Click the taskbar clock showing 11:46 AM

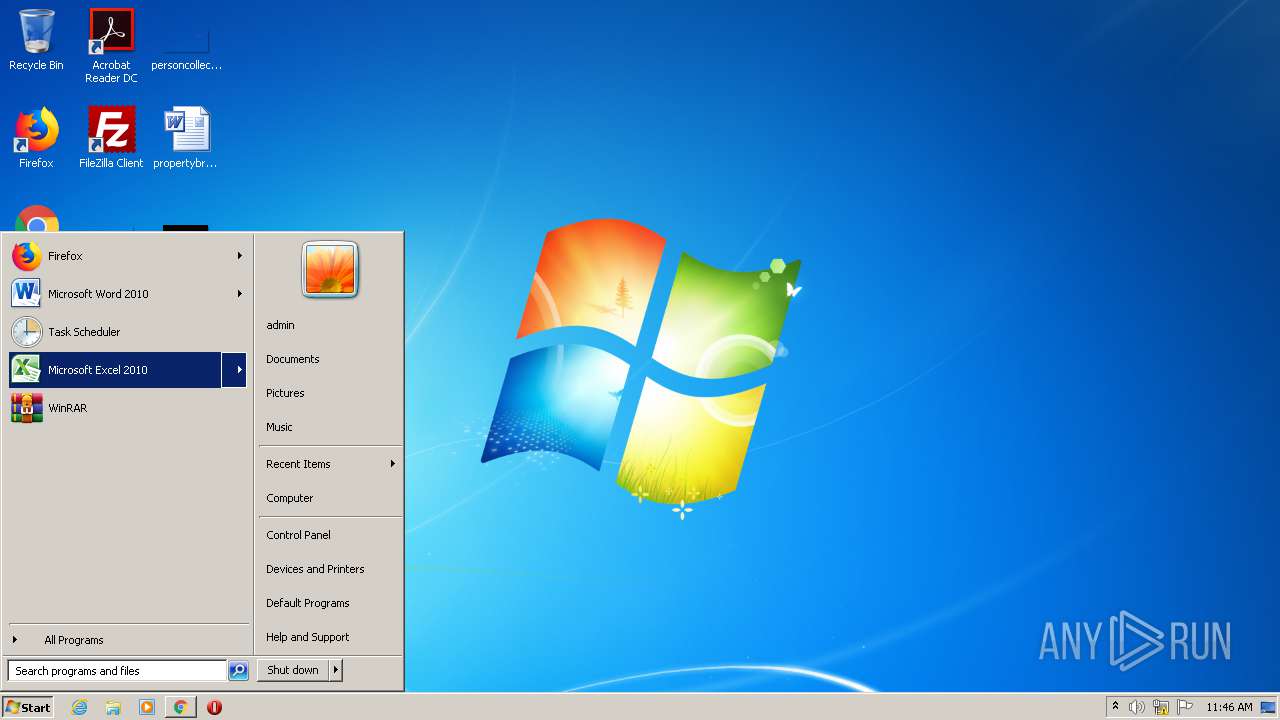pyautogui.click(x=1229, y=707)
